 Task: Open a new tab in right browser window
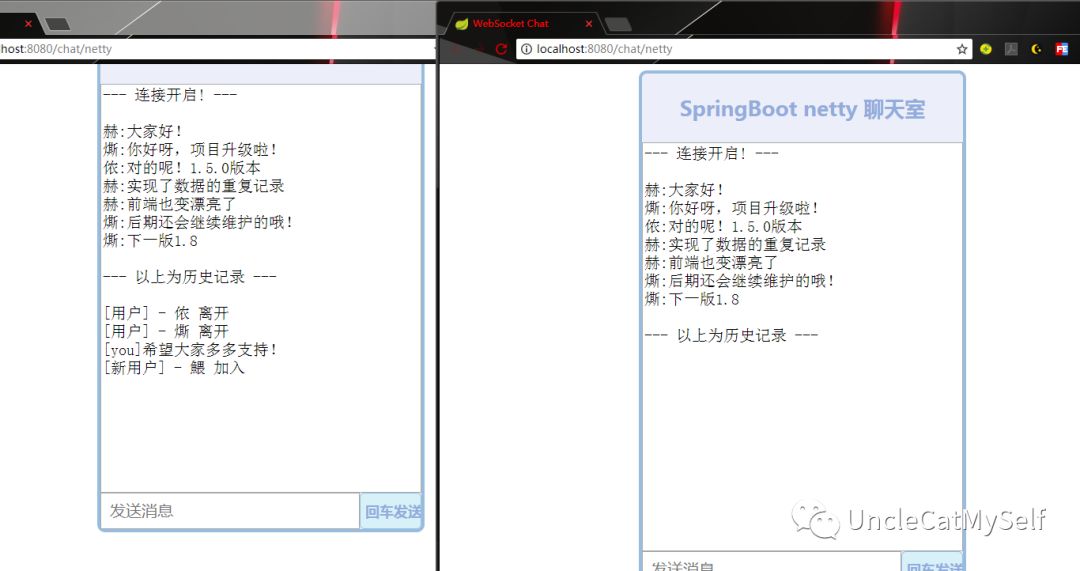[618, 25]
